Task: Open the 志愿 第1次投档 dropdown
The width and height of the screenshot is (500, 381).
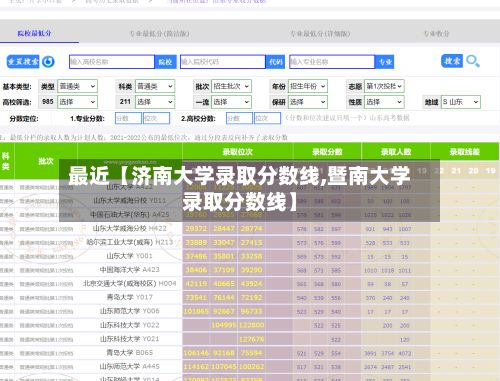Action: click(x=384, y=87)
